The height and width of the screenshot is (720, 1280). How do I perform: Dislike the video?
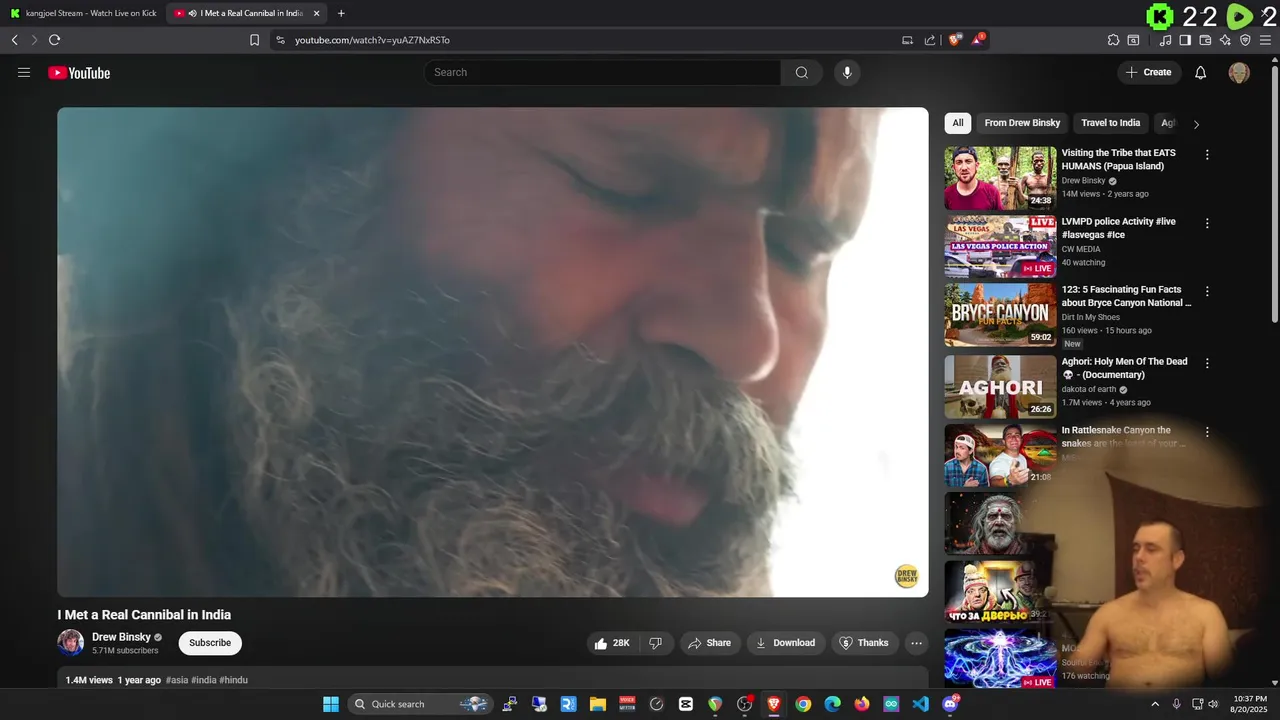point(656,643)
